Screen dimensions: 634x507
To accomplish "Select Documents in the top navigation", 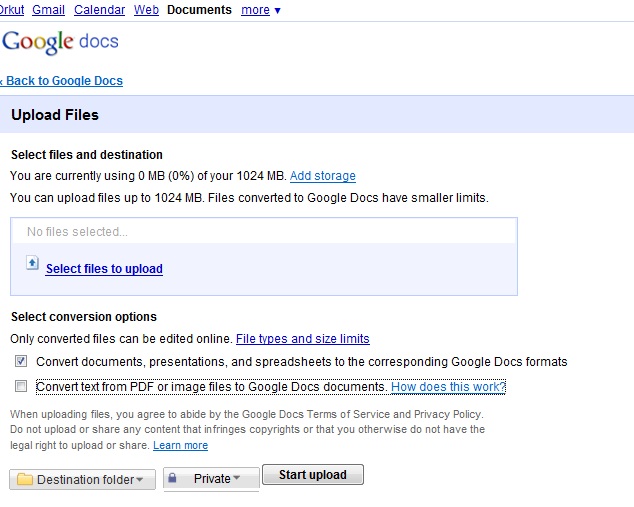I will coord(199,10).
